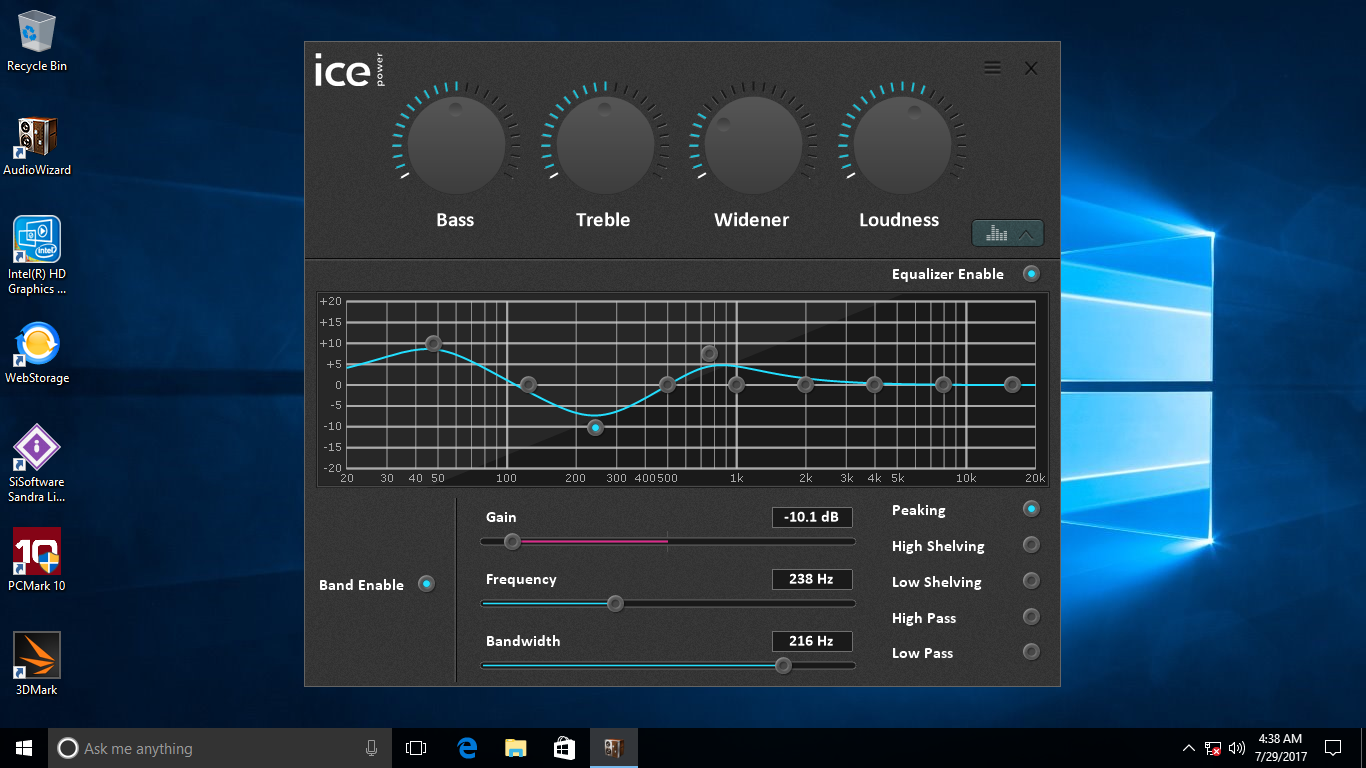
Task: Select the EQ band node at +10 dB
Action: [x=433, y=343]
